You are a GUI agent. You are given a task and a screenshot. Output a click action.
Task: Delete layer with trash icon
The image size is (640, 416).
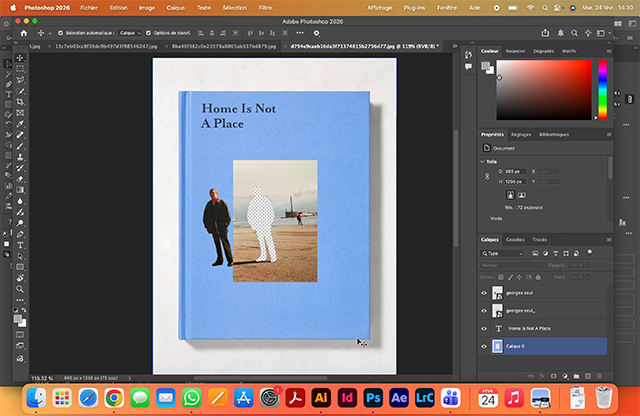(x=599, y=376)
